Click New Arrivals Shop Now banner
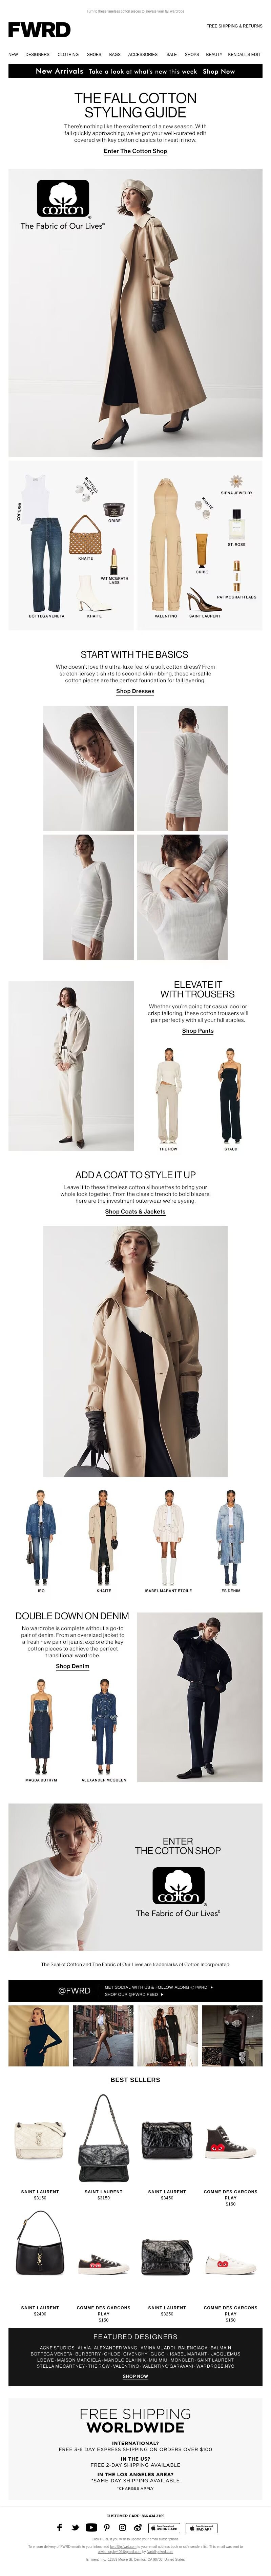 (x=135, y=71)
